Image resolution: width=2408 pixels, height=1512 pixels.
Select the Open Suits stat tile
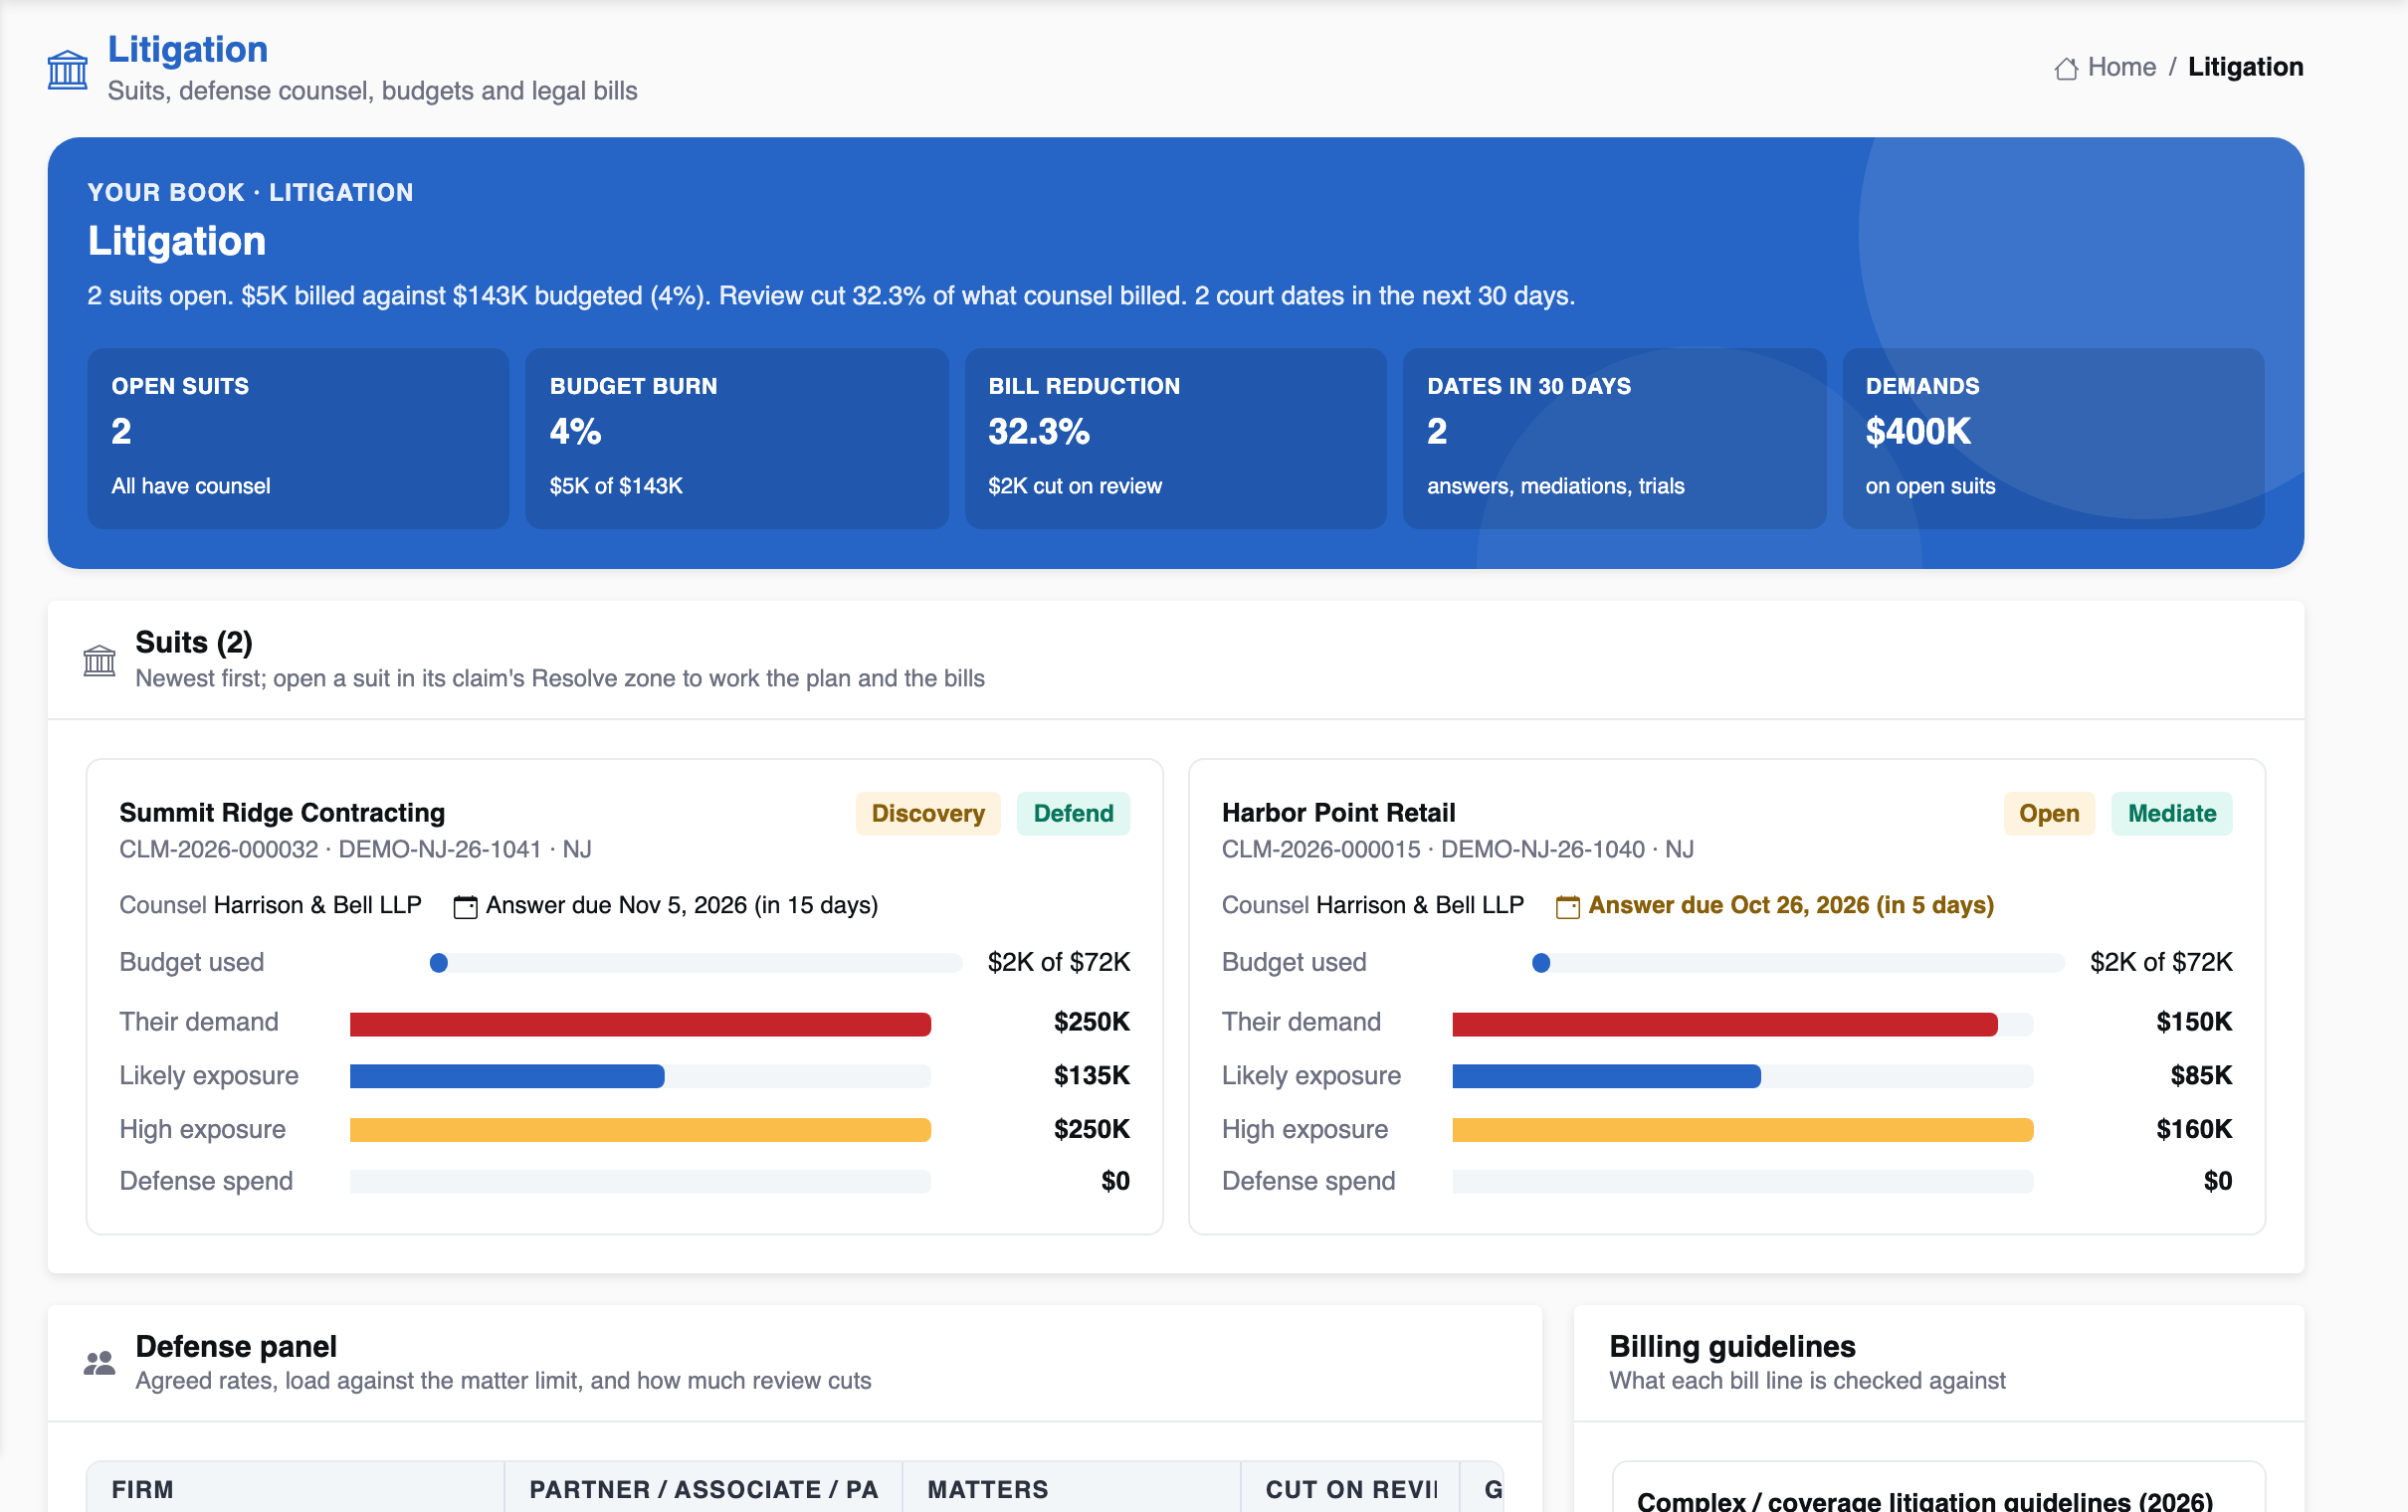tap(298, 438)
